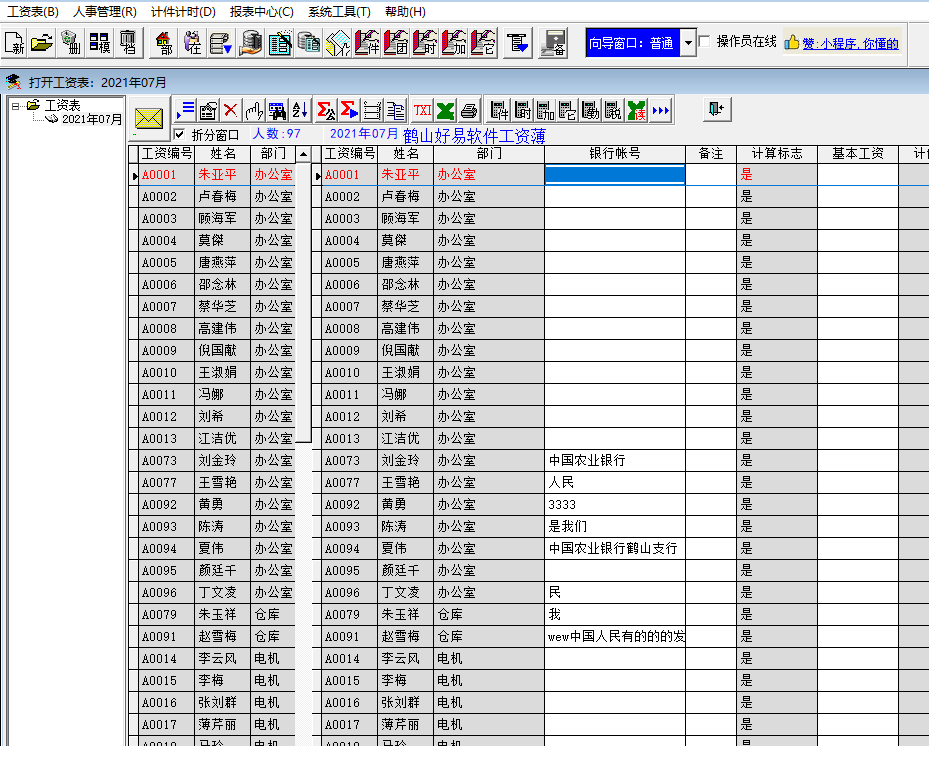Screen dimensions: 929x769
Task: Click the new payroll sheet icon (新)
Action: (14, 43)
